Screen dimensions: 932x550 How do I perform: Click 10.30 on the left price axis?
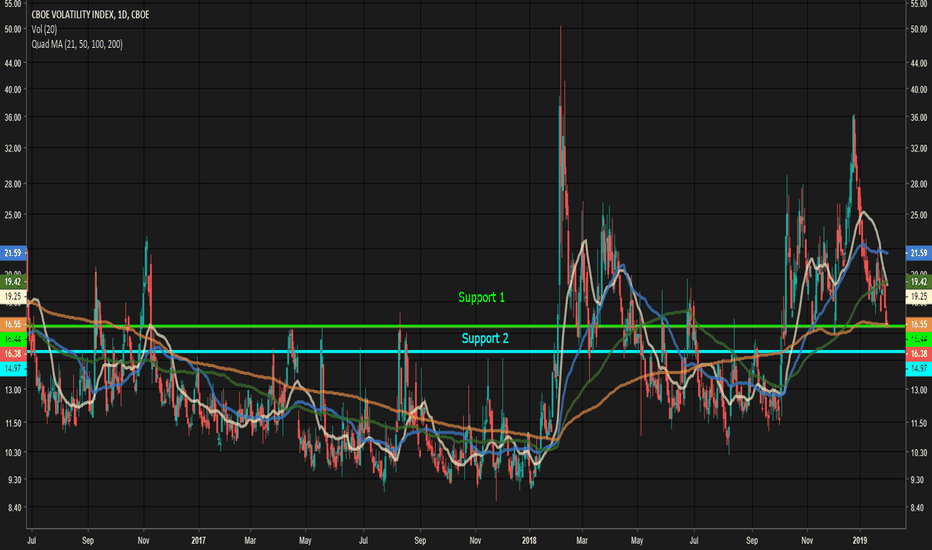12,452
